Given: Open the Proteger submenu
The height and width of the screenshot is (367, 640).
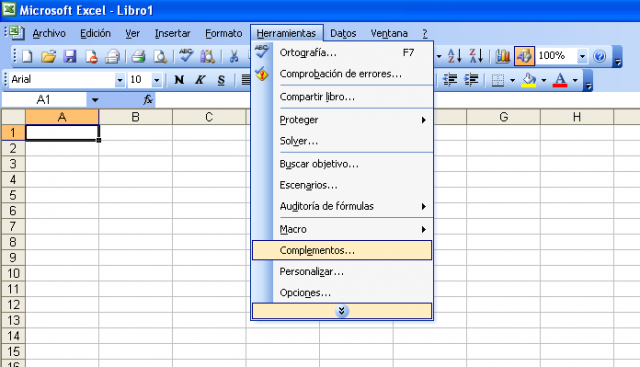Looking at the screenshot, I should 342,120.
